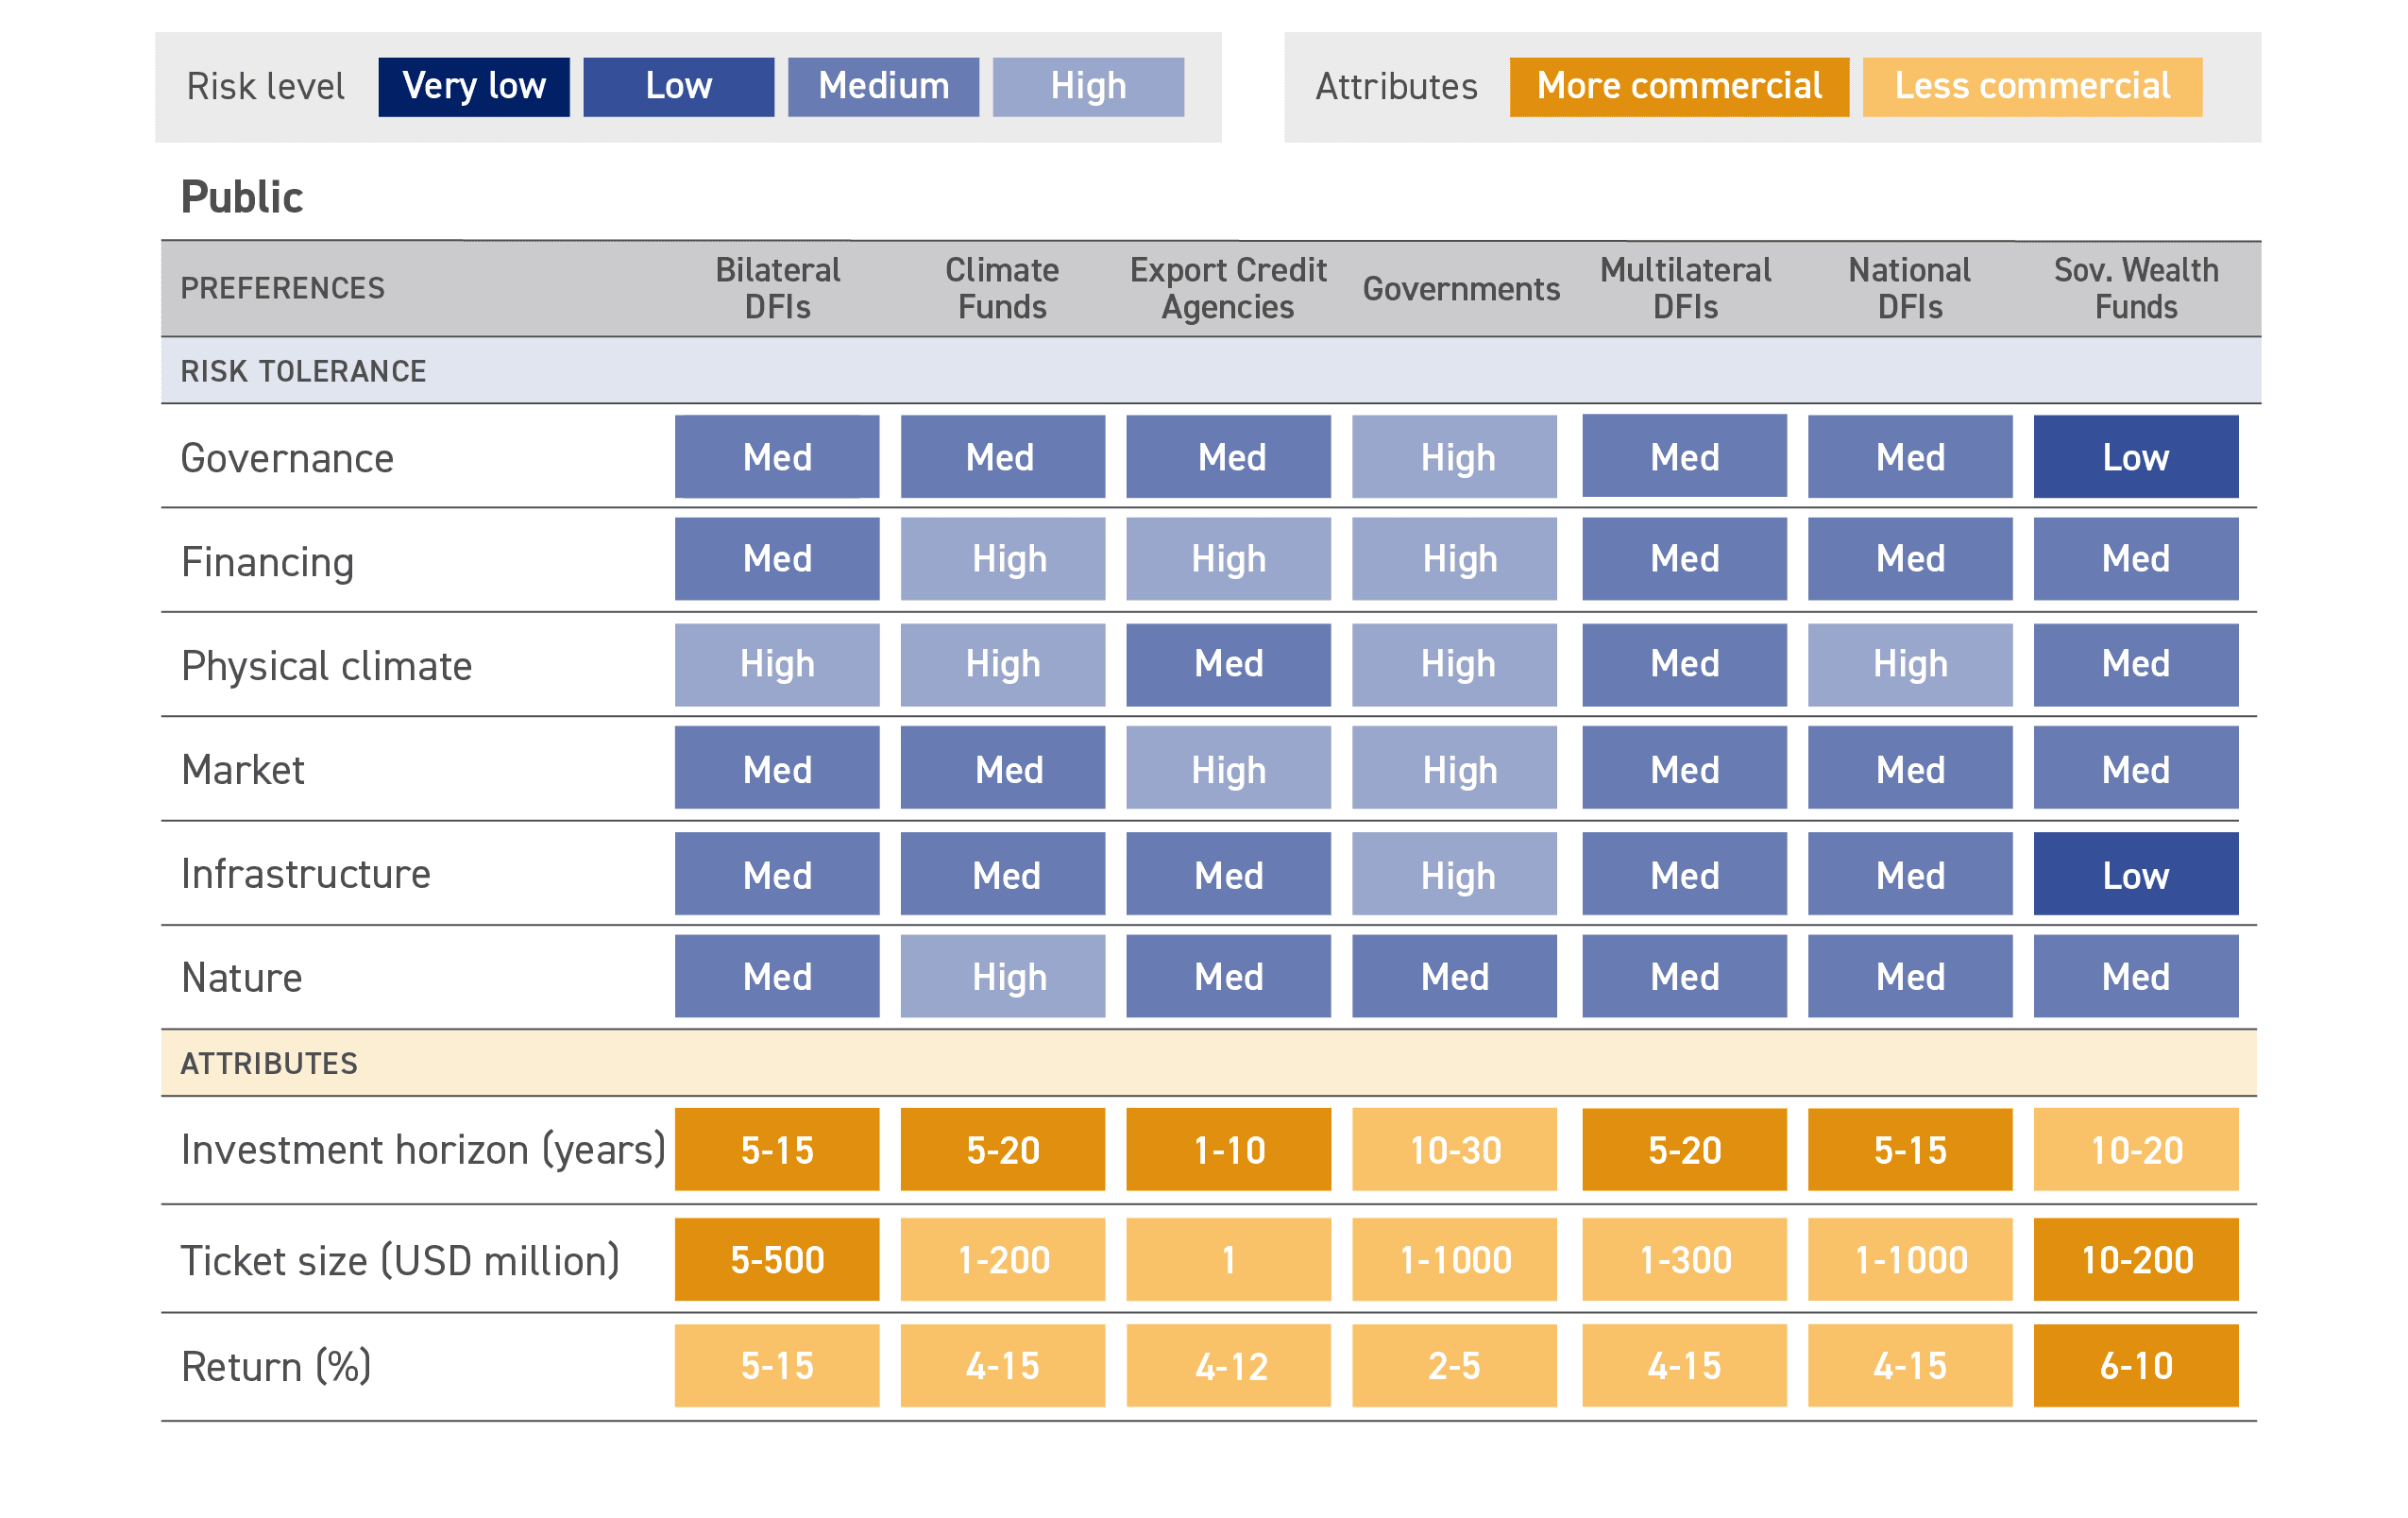
Task: Click the 10-30 investment horizon cell
Action: coord(1454,1150)
